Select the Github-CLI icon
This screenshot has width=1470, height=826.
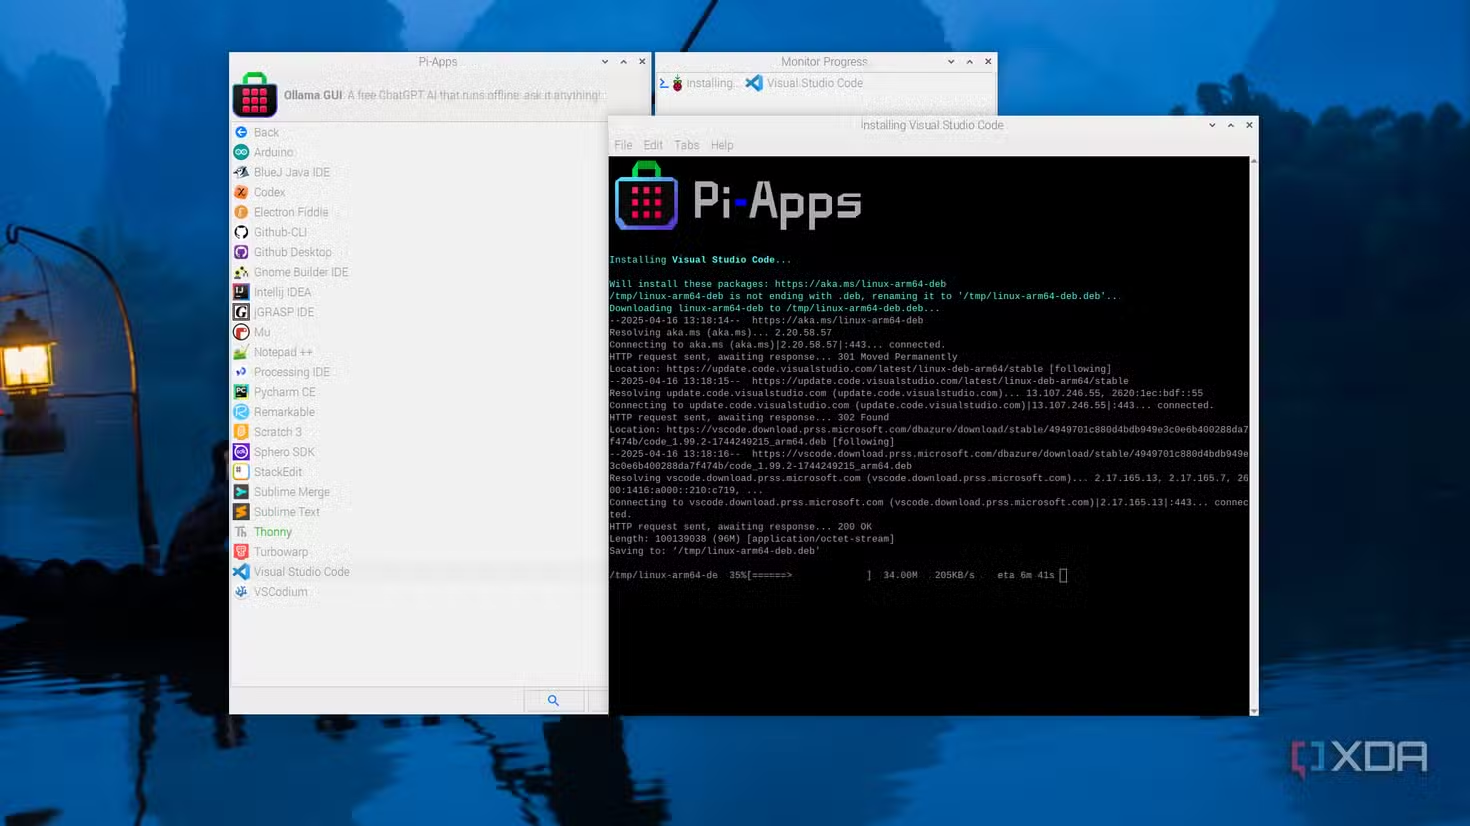coord(241,232)
